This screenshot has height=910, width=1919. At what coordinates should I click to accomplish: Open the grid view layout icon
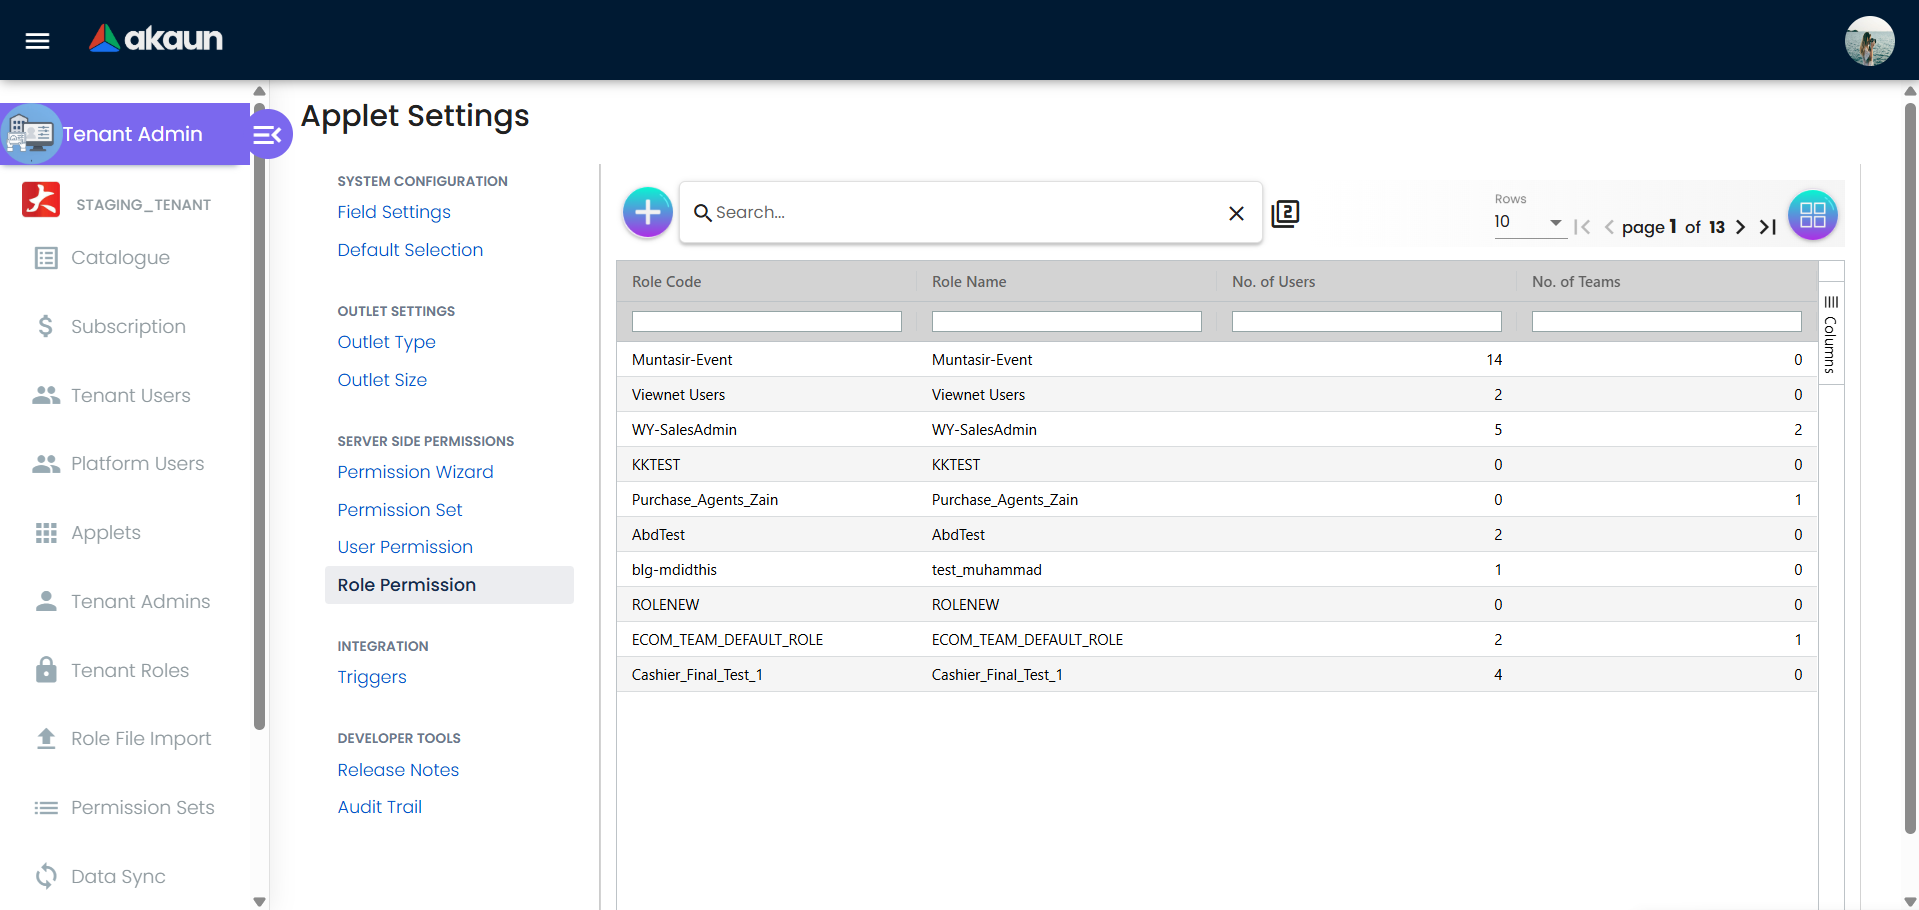tap(1812, 214)
